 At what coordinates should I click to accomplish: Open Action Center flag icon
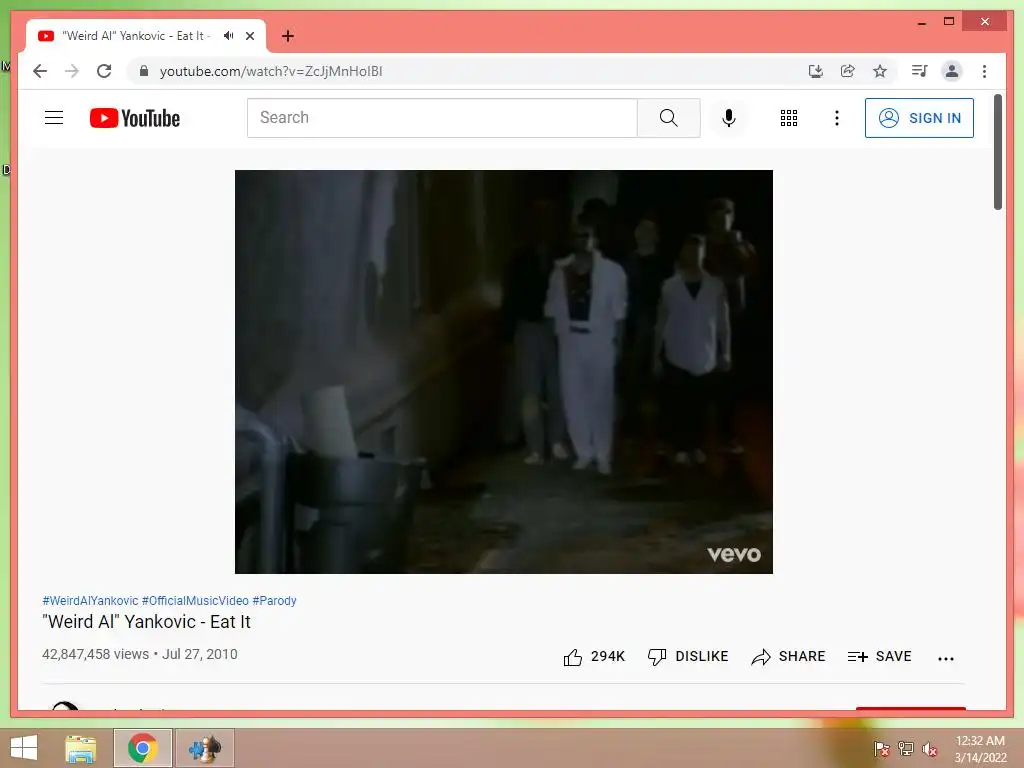click(x=881, y=749)
